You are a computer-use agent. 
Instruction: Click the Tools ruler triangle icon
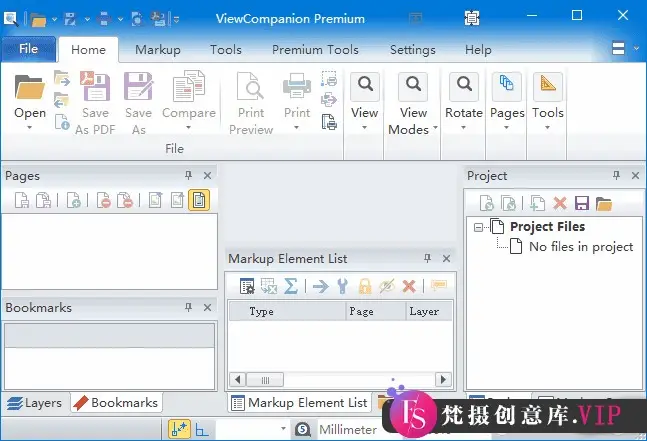[x=548, y=87]
